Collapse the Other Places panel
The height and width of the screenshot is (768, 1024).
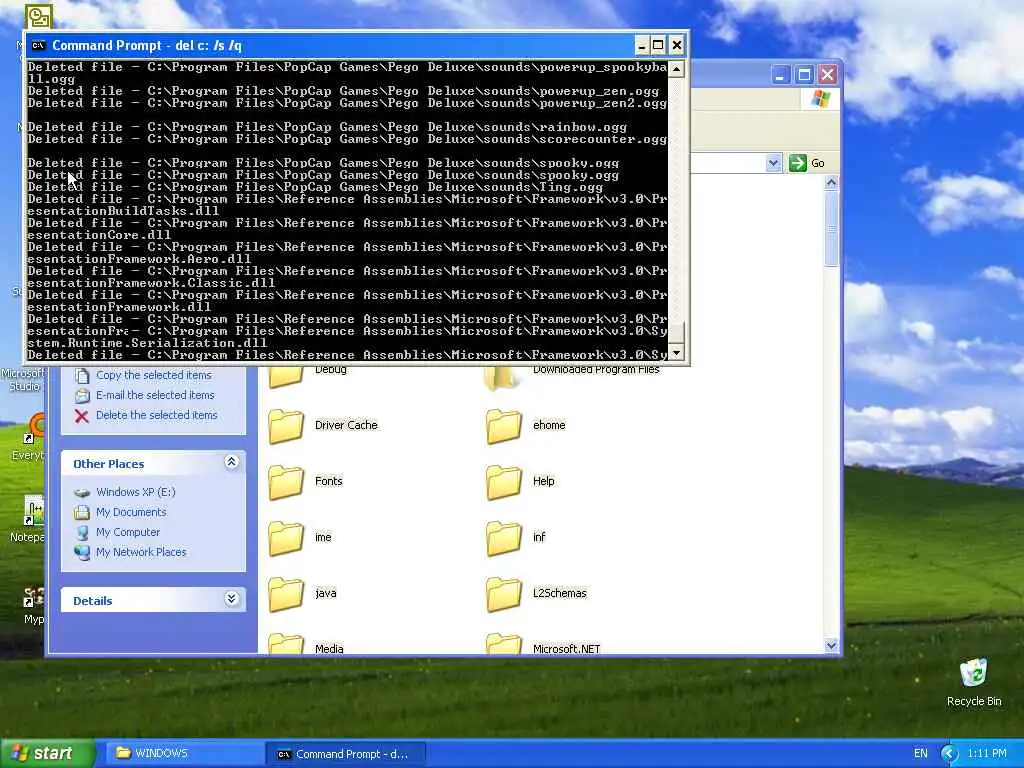231,462
